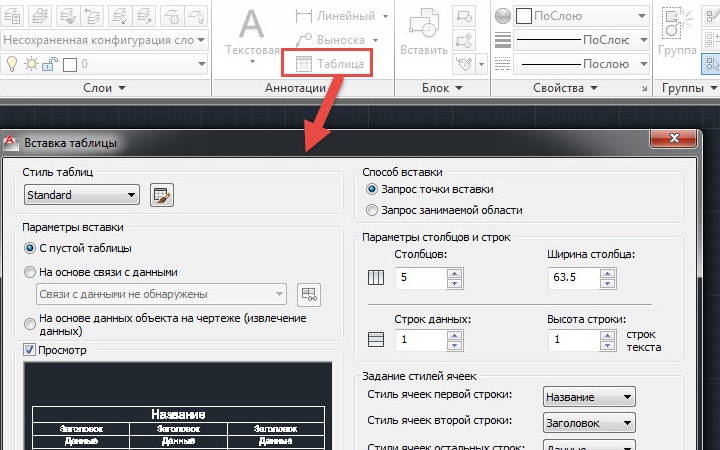
Task: Open the table style editor icon
Action: click(x=162, y=195)
